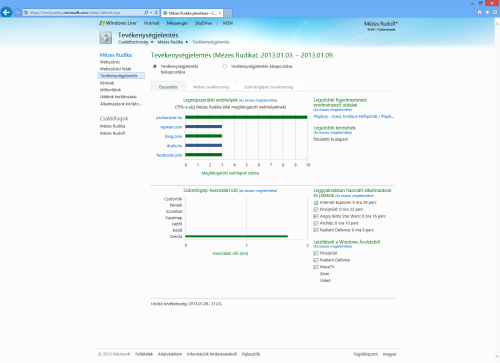The image size is (500, 363).
Task: Open Súgóközpont footer link
Action: pyautogui.click(x=365, y=354)
